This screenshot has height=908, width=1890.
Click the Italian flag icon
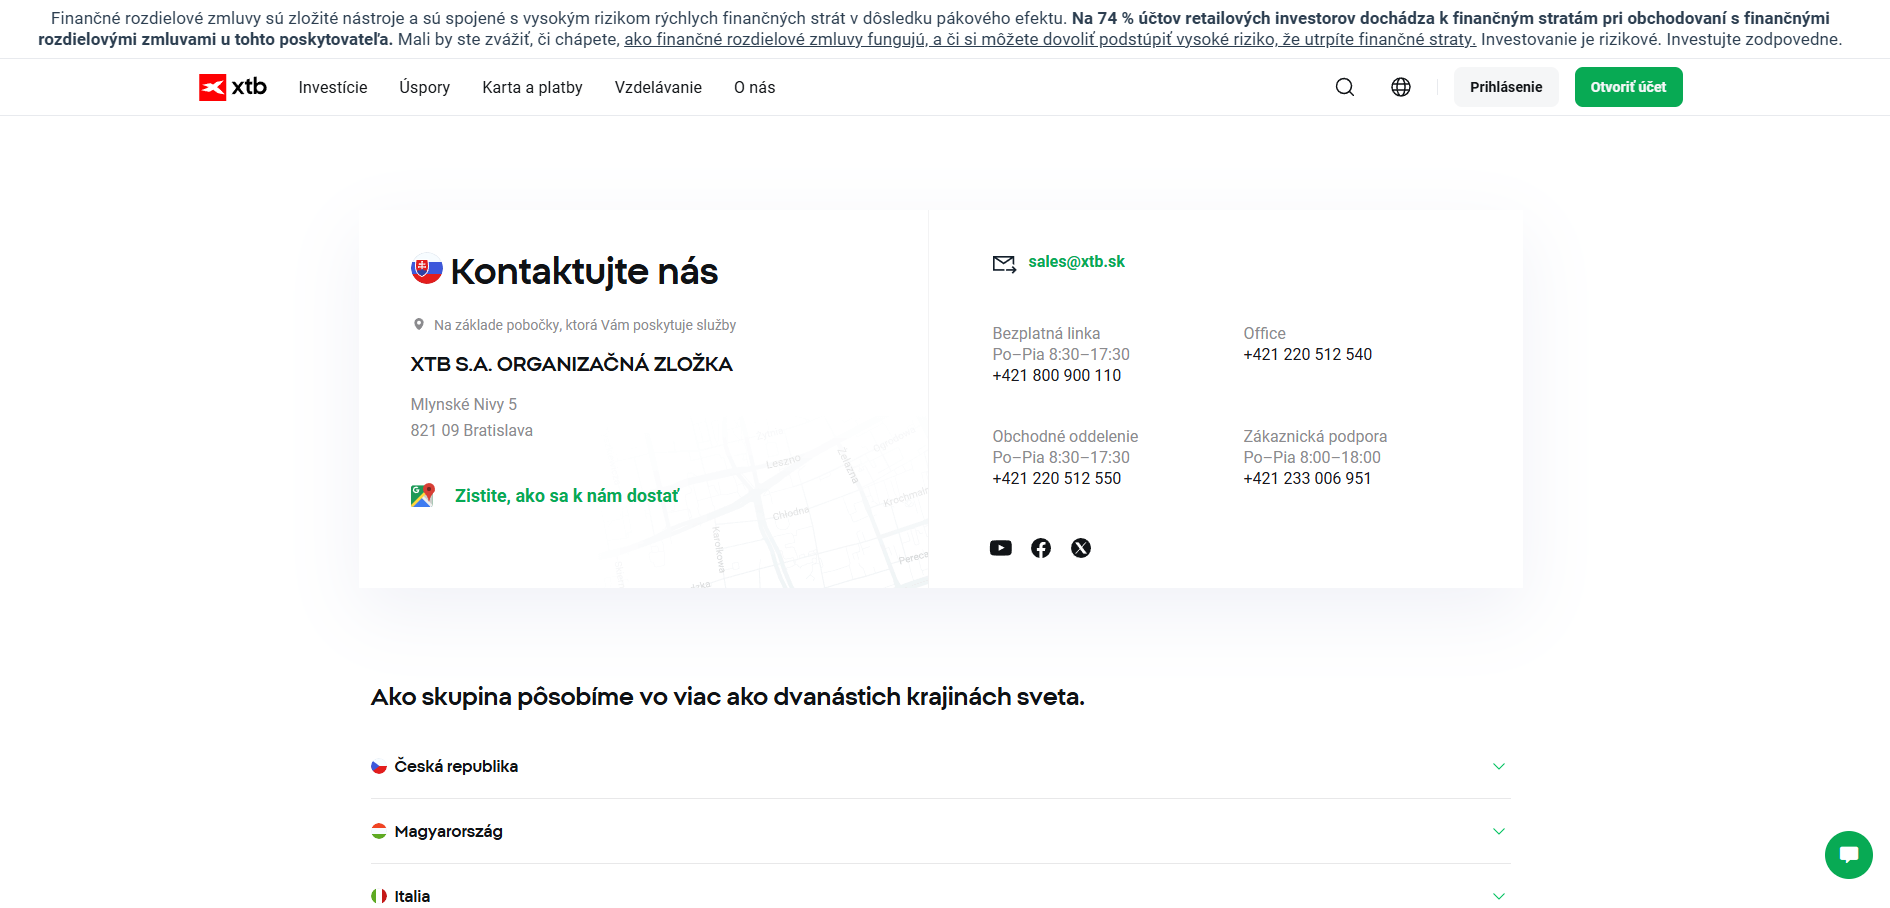coord(379,896)
